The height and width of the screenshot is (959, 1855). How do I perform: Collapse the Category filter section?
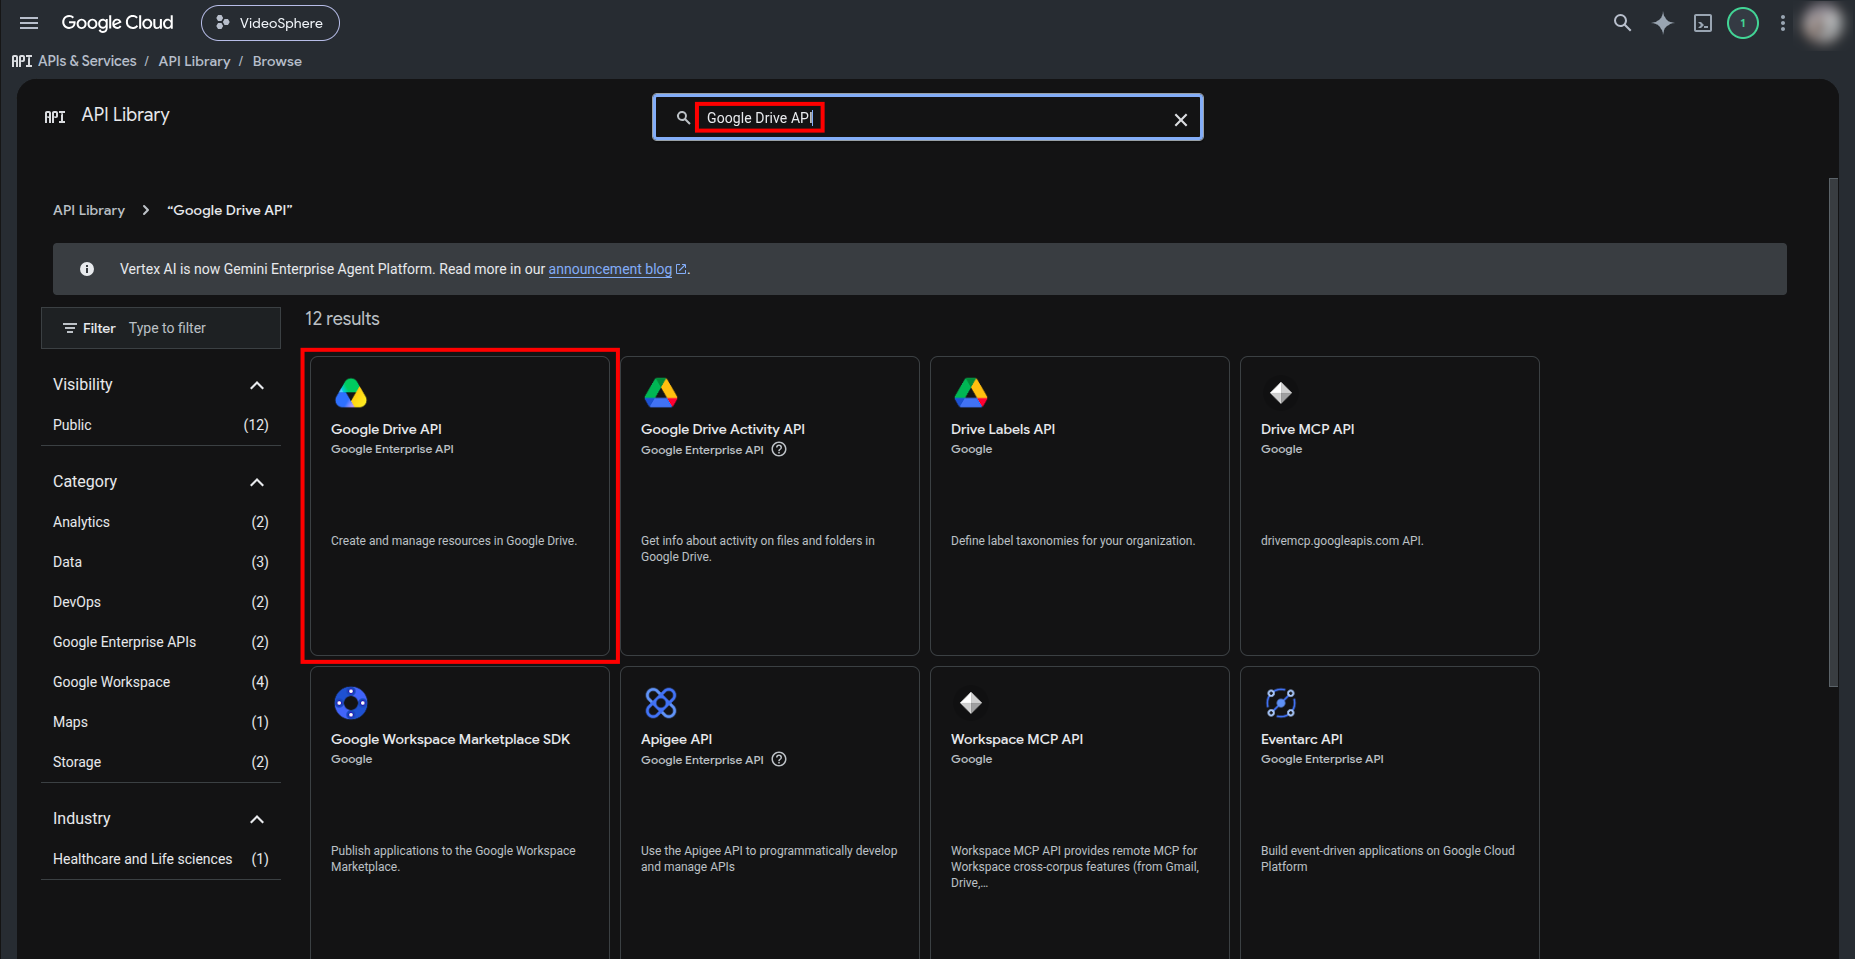tap(257, 482)
